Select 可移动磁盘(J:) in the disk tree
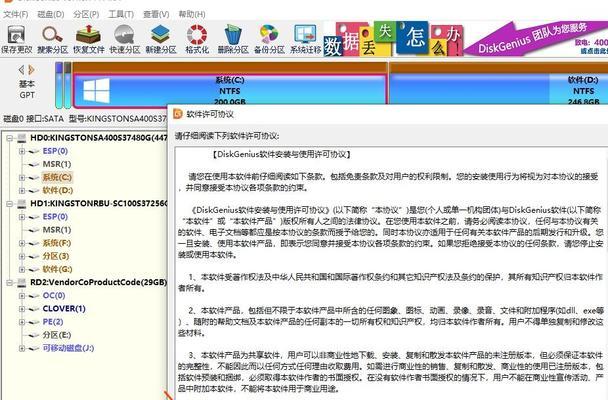 [x=68, y=348]
